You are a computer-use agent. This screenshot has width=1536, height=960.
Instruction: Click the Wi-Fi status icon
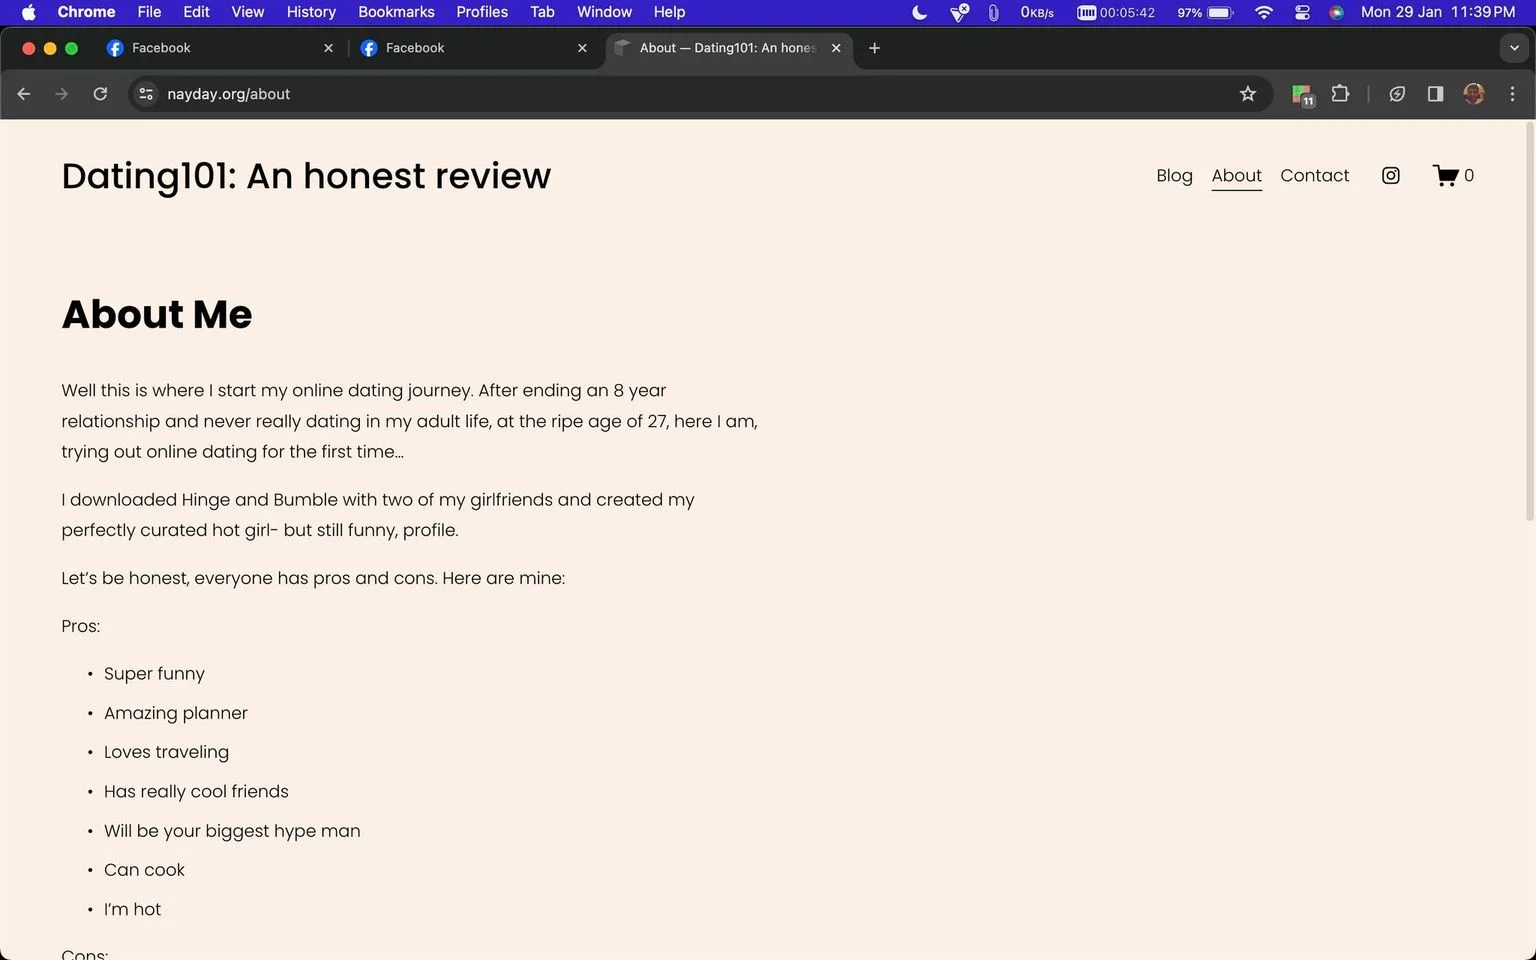pos(1264,12)
